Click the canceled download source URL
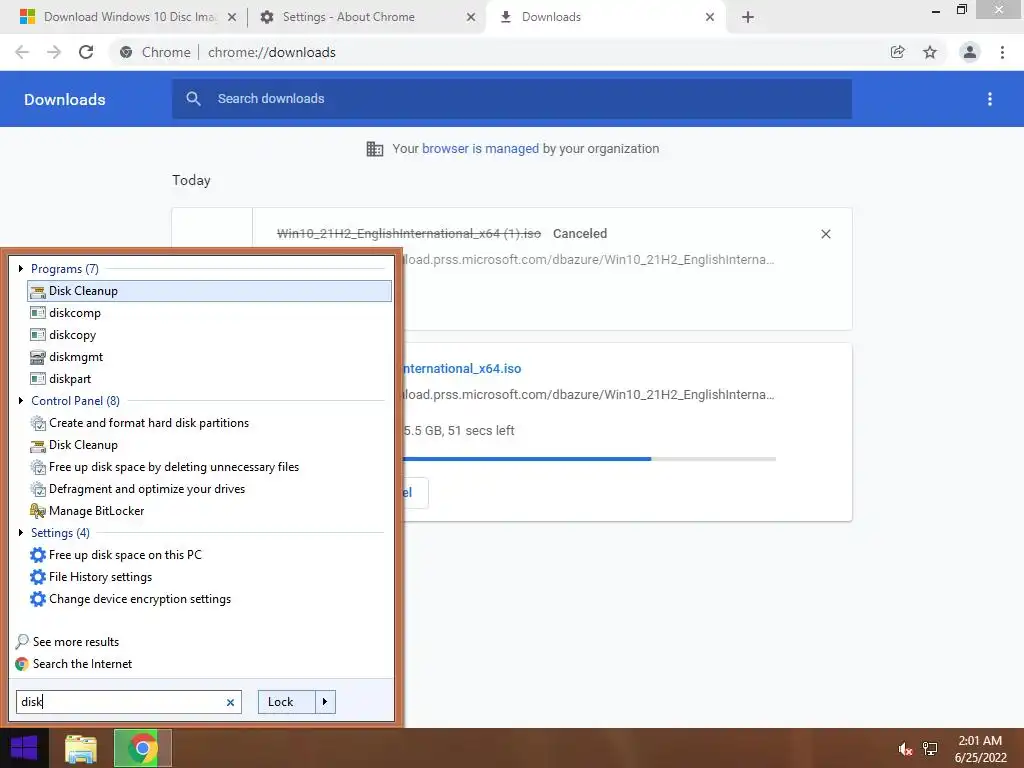The height and width of the screenshot is (768, 1024). point(588,260)
